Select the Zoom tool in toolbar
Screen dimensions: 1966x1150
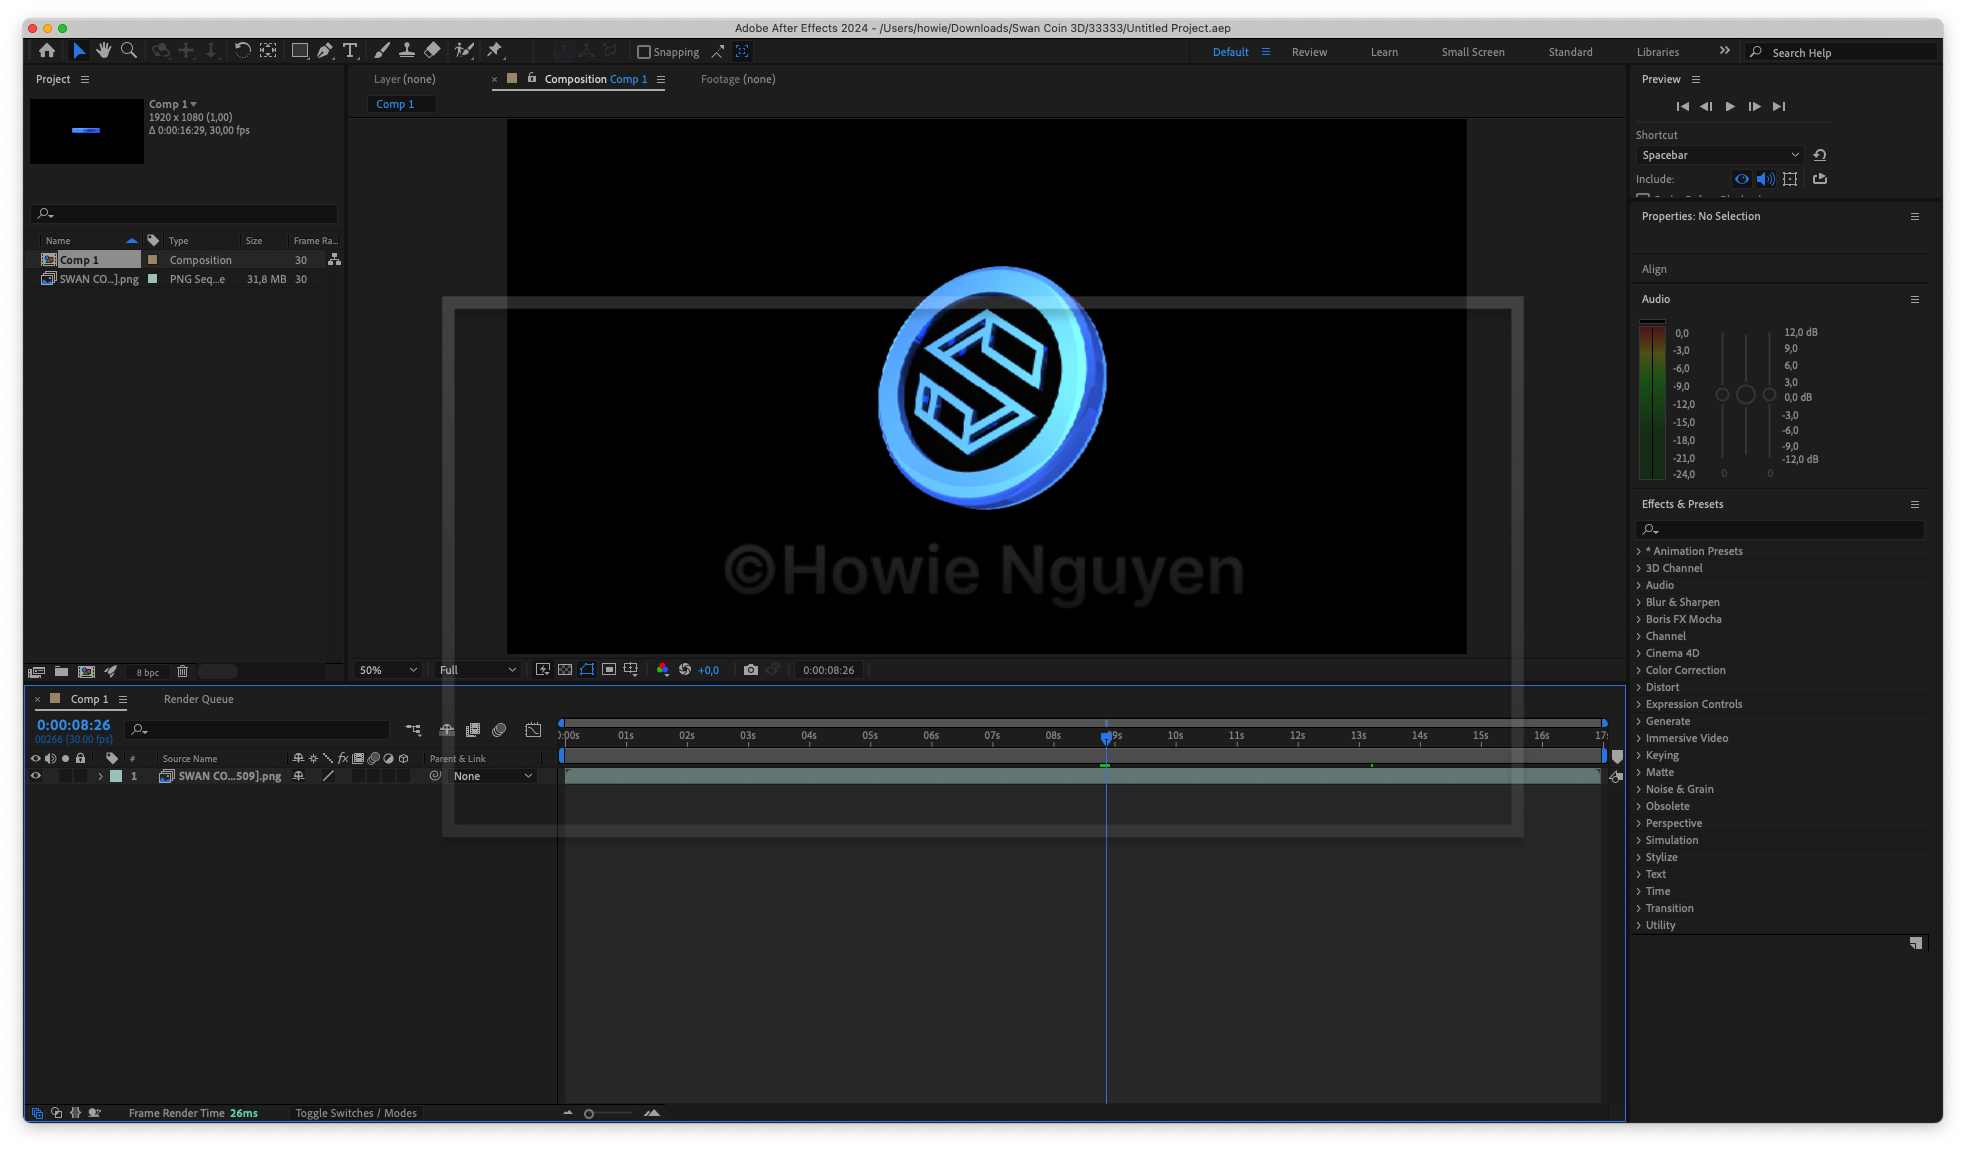(x=129, y=50)
